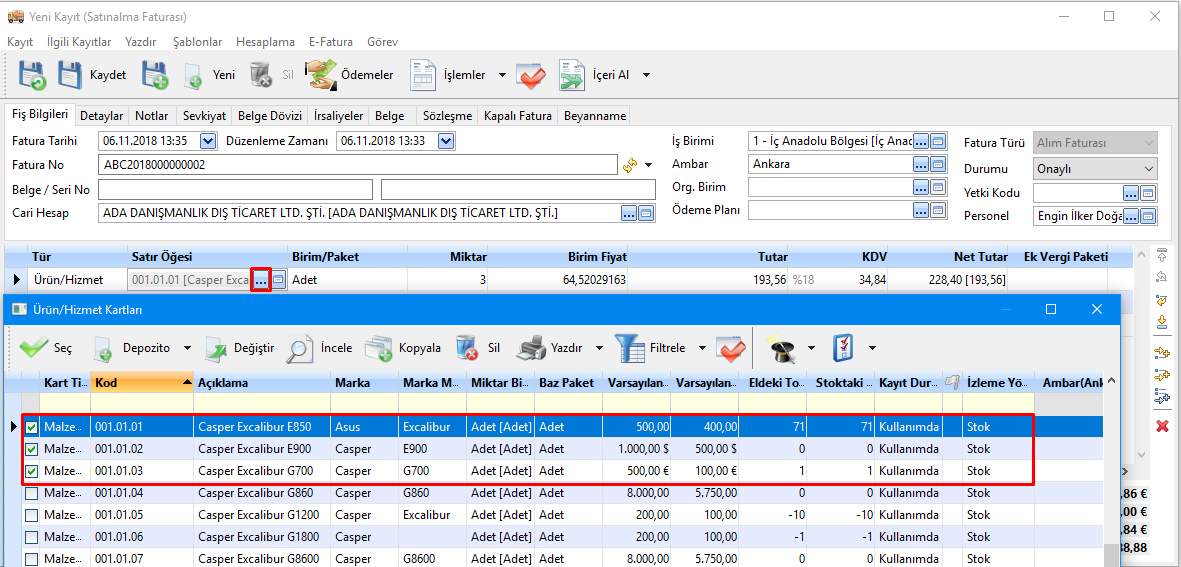Click the İncele magnifier icon
1181x567 pixels.
point(300,348)
